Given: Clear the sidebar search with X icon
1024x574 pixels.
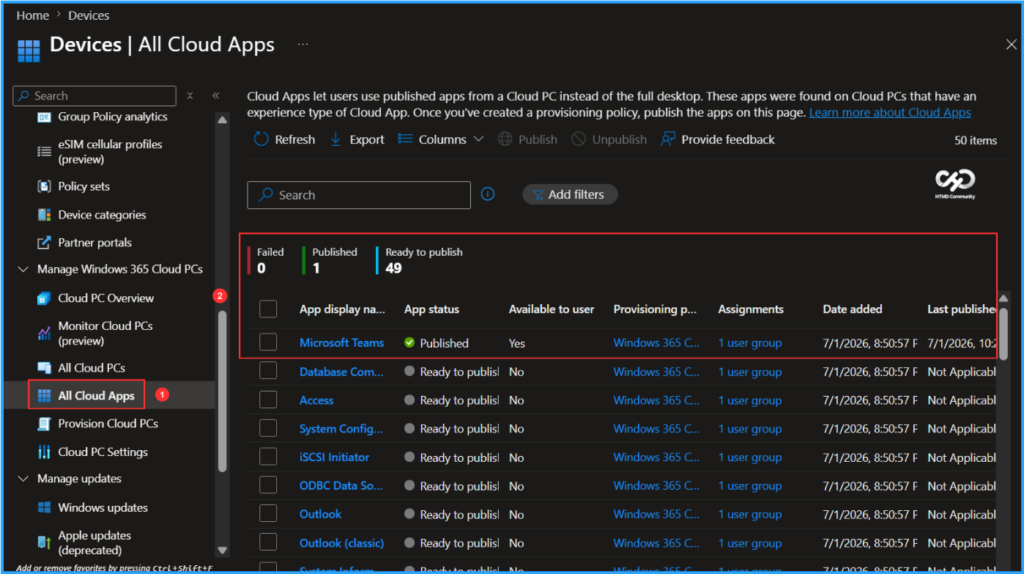Looking at the screenshot, I should tap(190, 95).
